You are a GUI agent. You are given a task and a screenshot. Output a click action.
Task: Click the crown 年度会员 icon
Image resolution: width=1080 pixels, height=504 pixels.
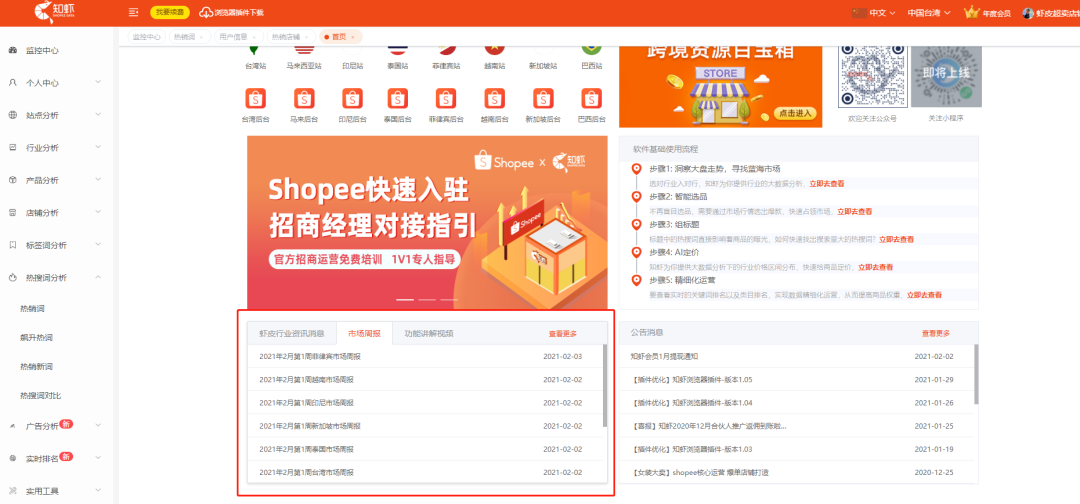point(971,13)
